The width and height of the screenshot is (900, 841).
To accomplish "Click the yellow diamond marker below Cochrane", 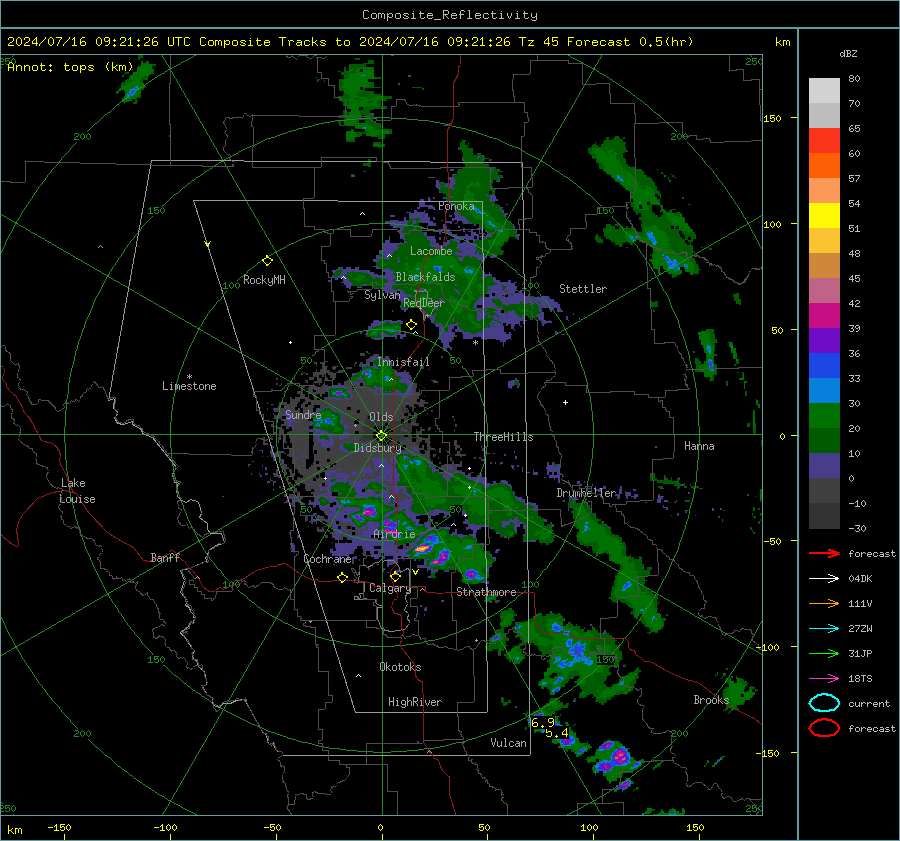I will click(x=343, y=577).
